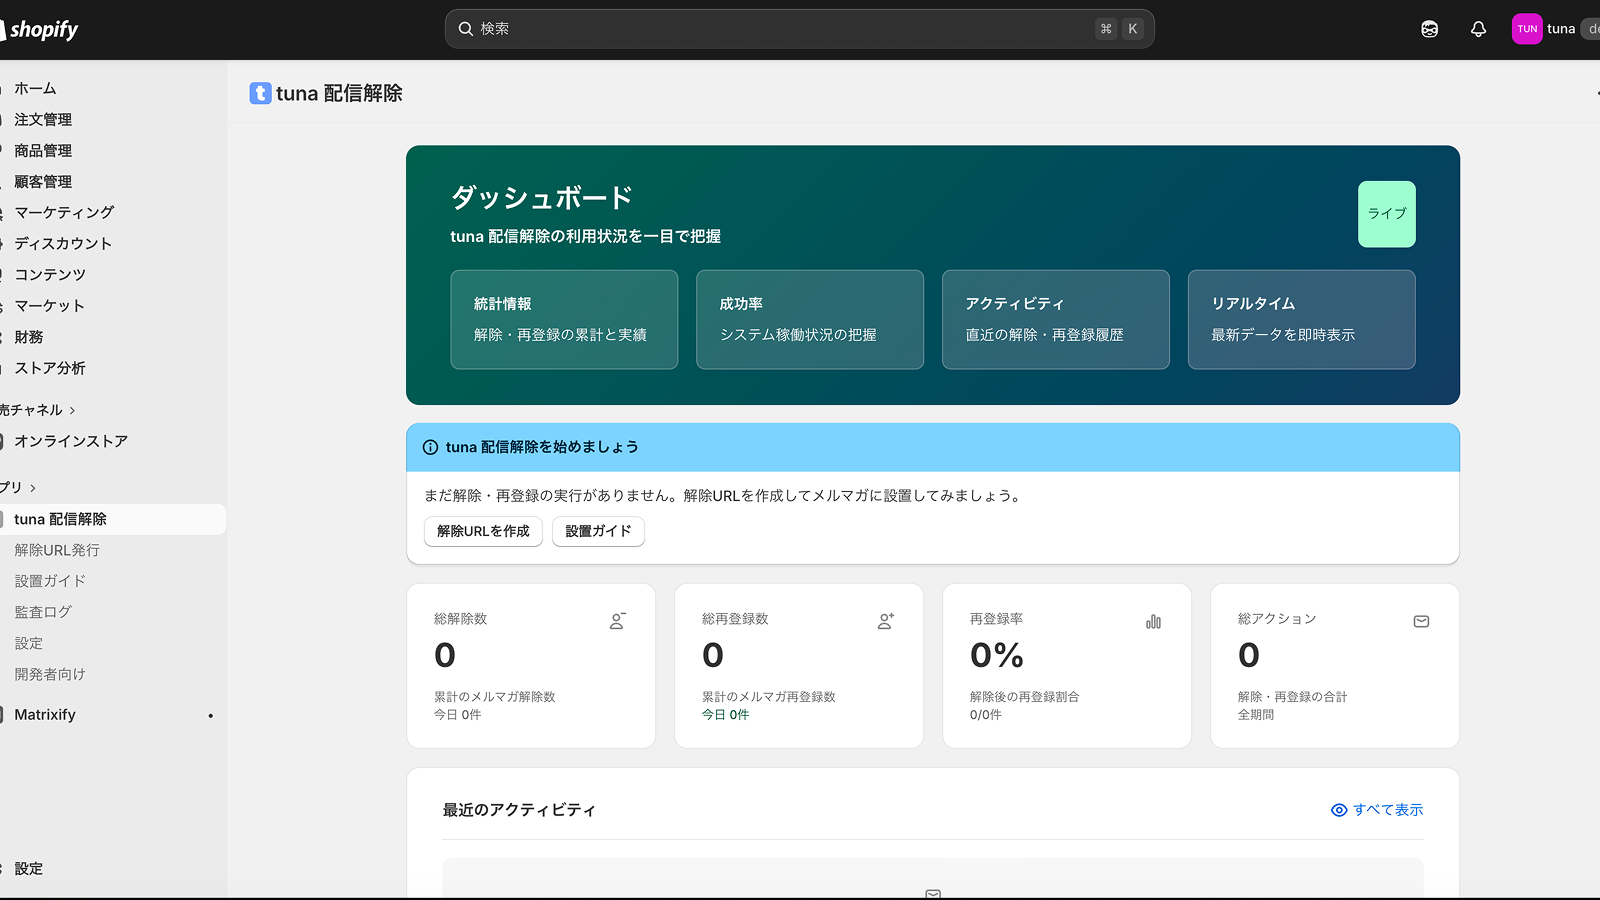Click the eye icon beside すべて表示
The height and width of the screenshot is (900, 1600).
(x=1339, y=810)
